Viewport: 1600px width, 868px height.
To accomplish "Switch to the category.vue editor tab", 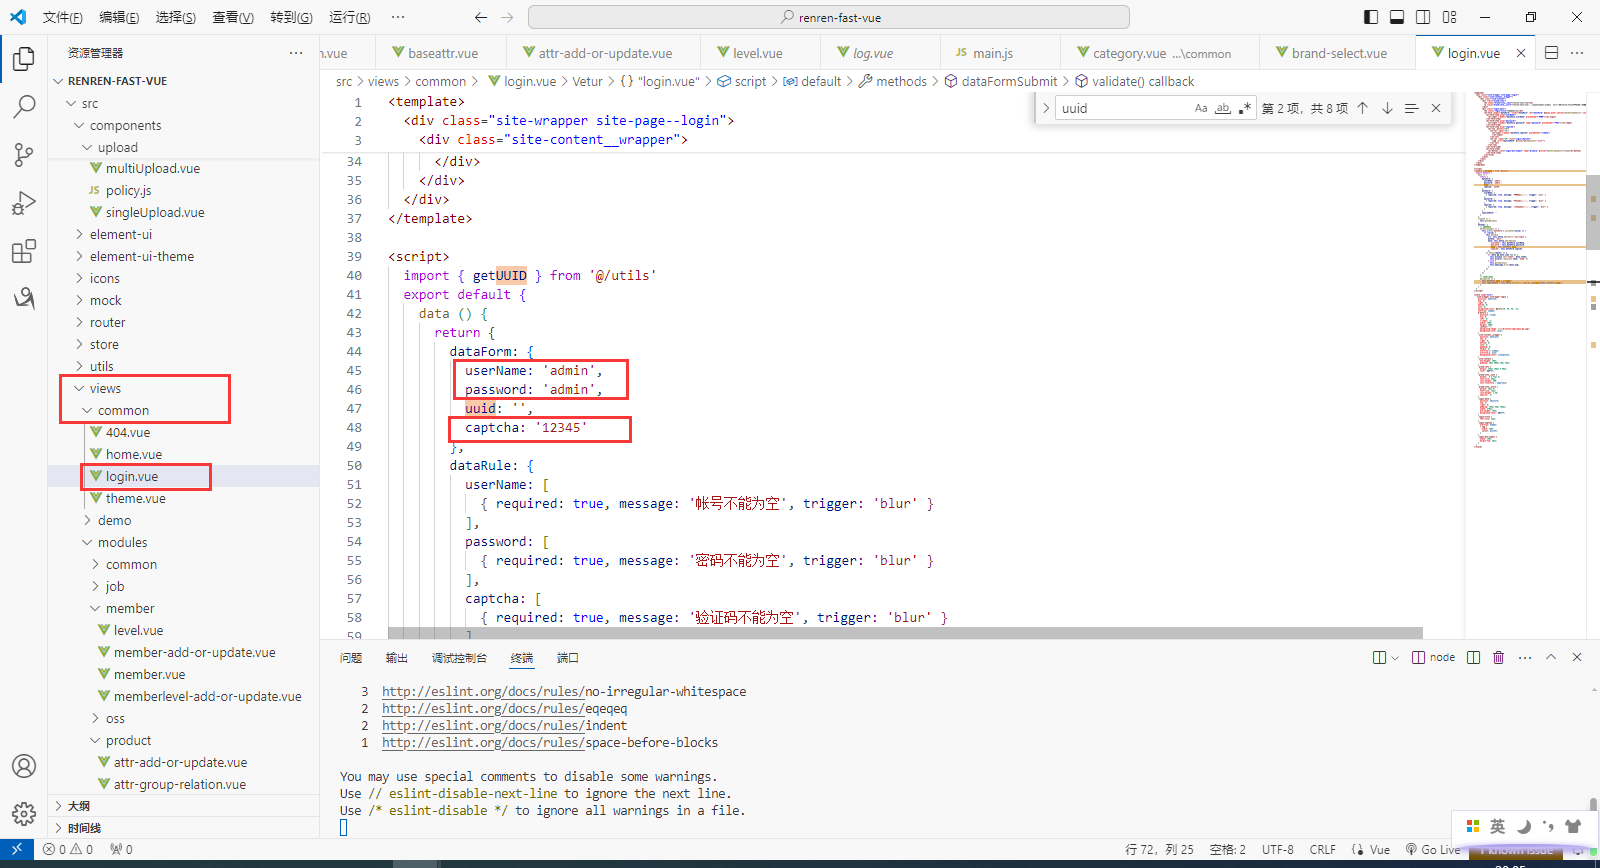I will coord(1160,53).
